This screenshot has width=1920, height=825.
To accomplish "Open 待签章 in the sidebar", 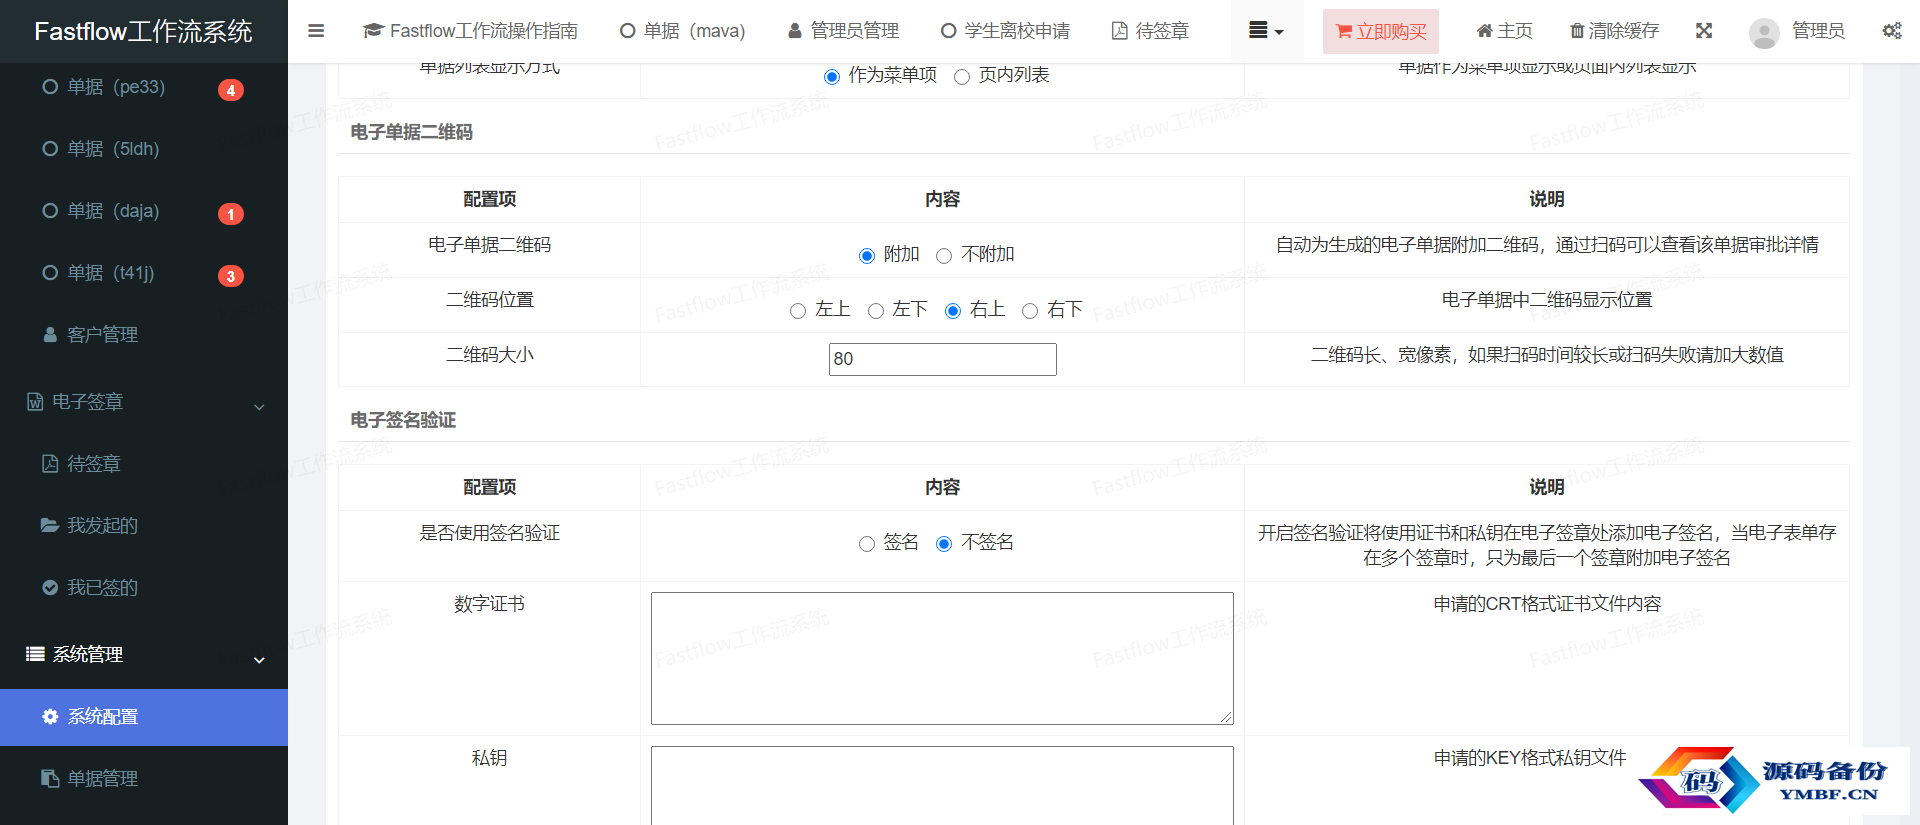I will click(x=144, y=464).
